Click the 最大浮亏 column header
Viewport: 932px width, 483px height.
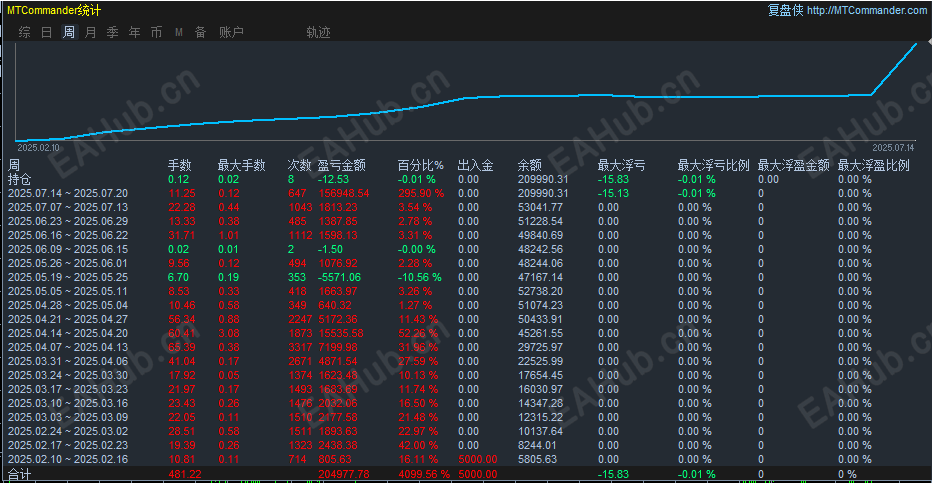[621, 165]
